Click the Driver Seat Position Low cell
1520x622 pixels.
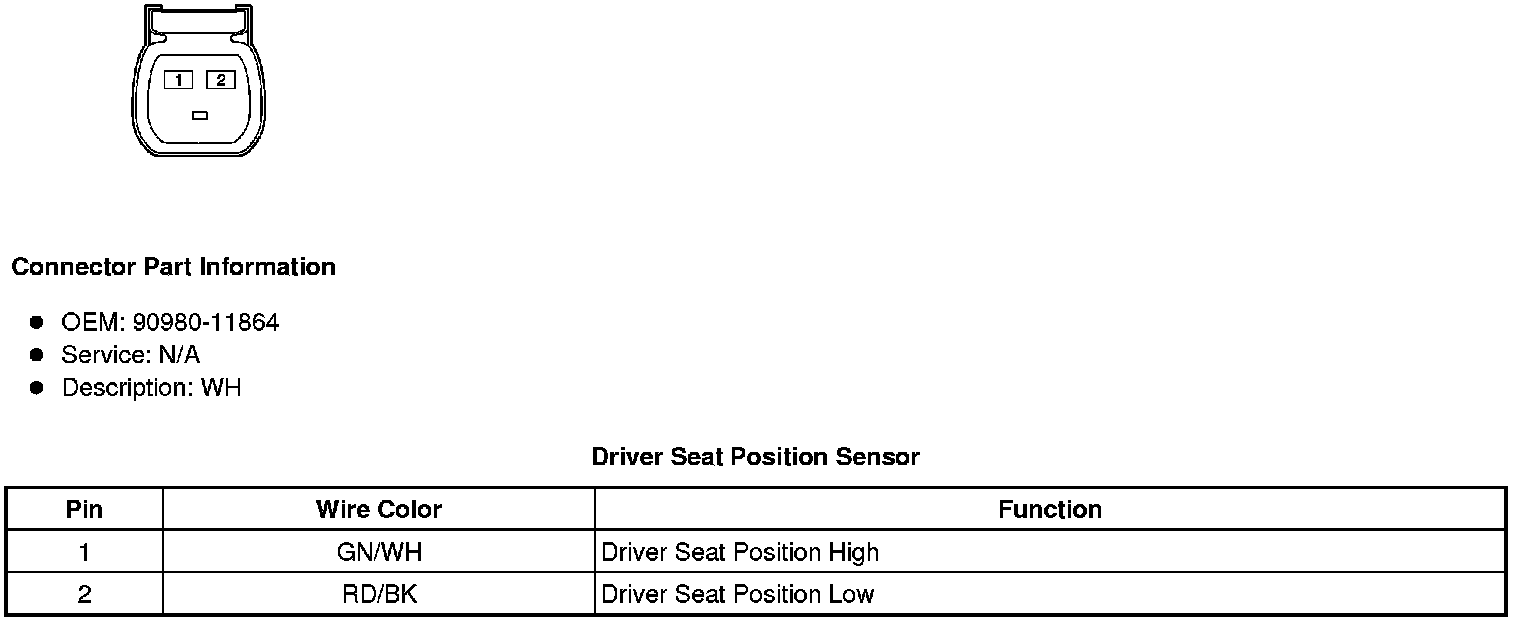[737, 594]
